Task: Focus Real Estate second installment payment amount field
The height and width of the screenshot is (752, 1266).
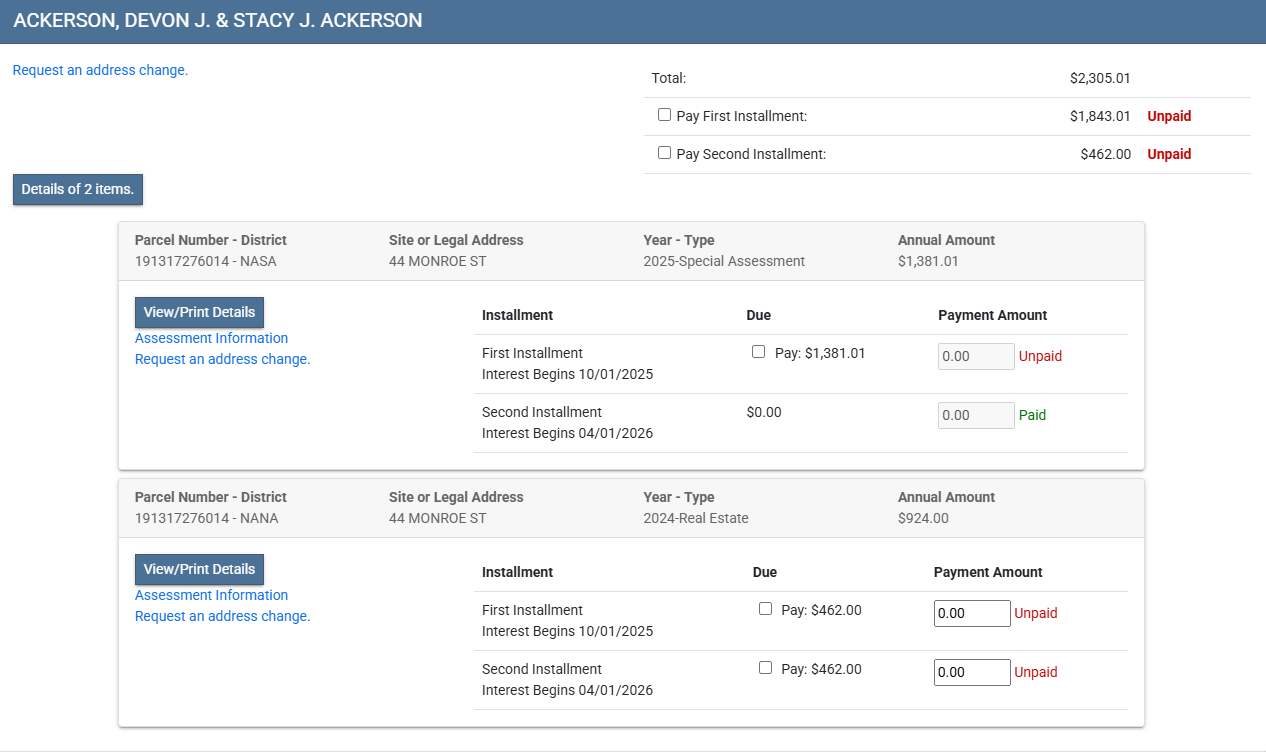Action: point(972,672)
